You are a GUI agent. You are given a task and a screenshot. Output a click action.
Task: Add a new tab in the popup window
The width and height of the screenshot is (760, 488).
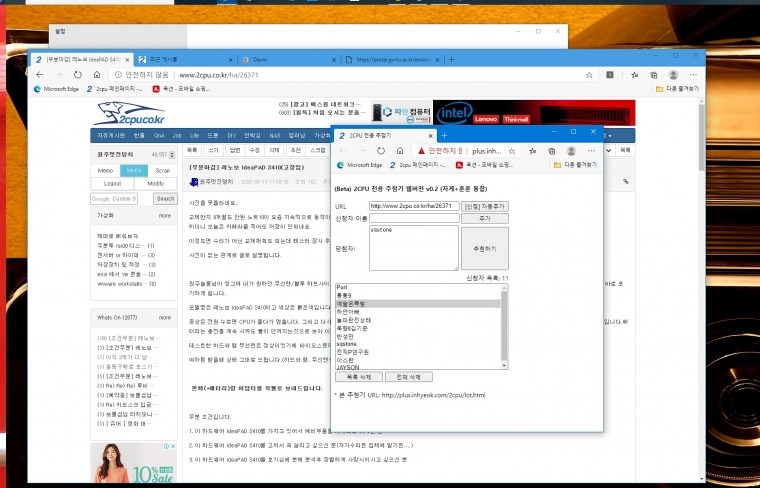[x=444, y=136]
